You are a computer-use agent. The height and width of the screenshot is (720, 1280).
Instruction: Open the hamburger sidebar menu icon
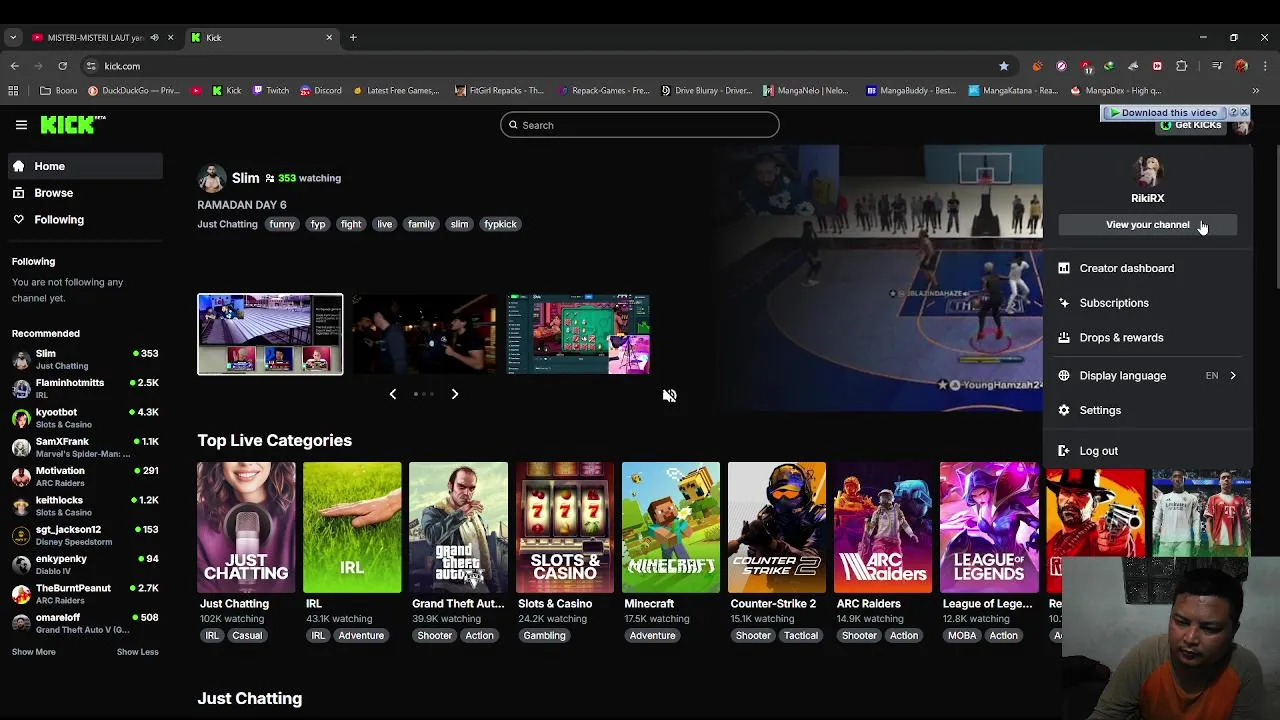click(21, 125)
